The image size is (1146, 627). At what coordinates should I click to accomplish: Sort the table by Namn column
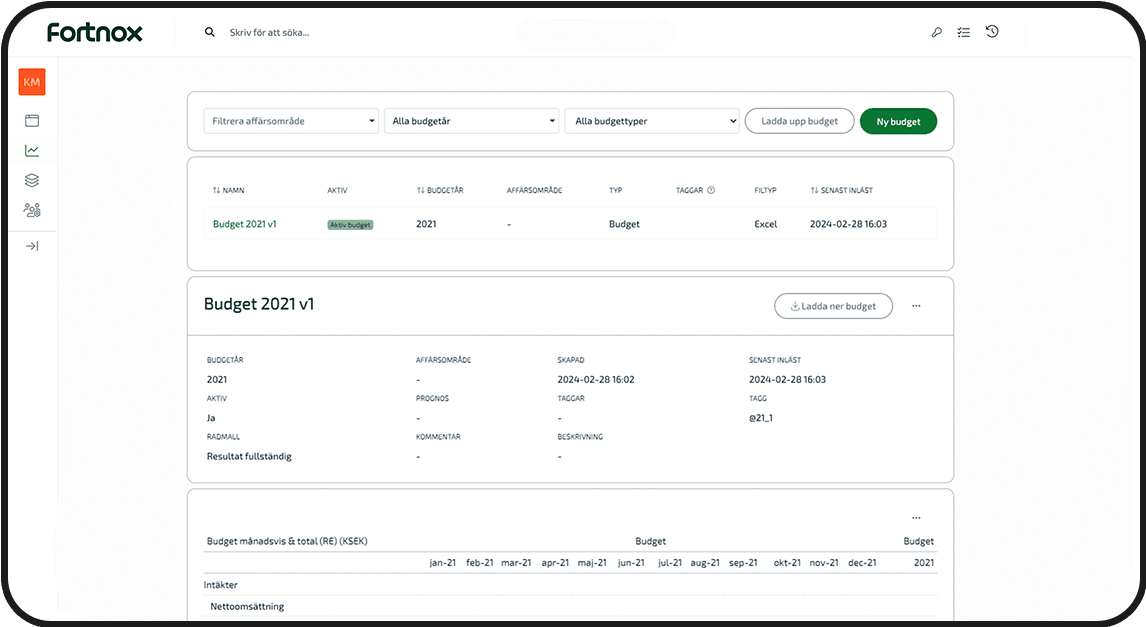click(229, 190)
